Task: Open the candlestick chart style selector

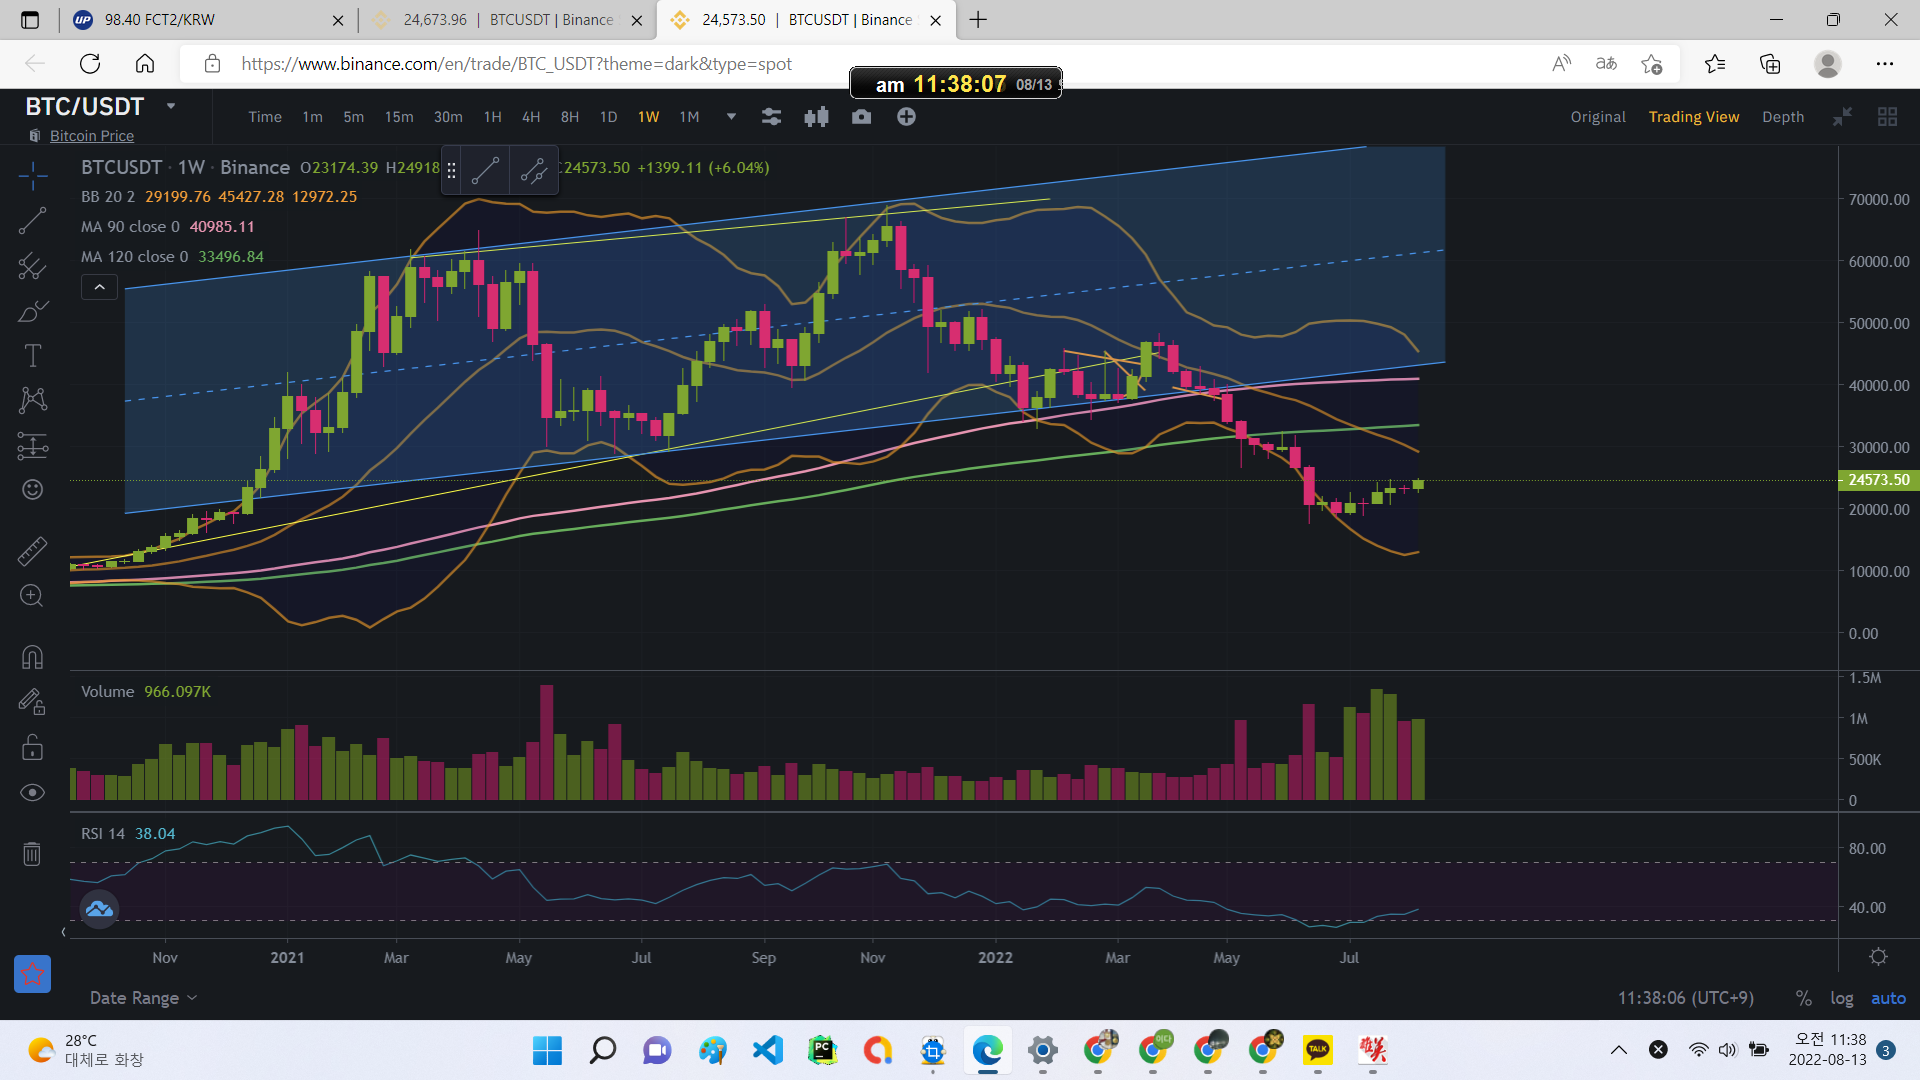Action: [x=816, y=117]
